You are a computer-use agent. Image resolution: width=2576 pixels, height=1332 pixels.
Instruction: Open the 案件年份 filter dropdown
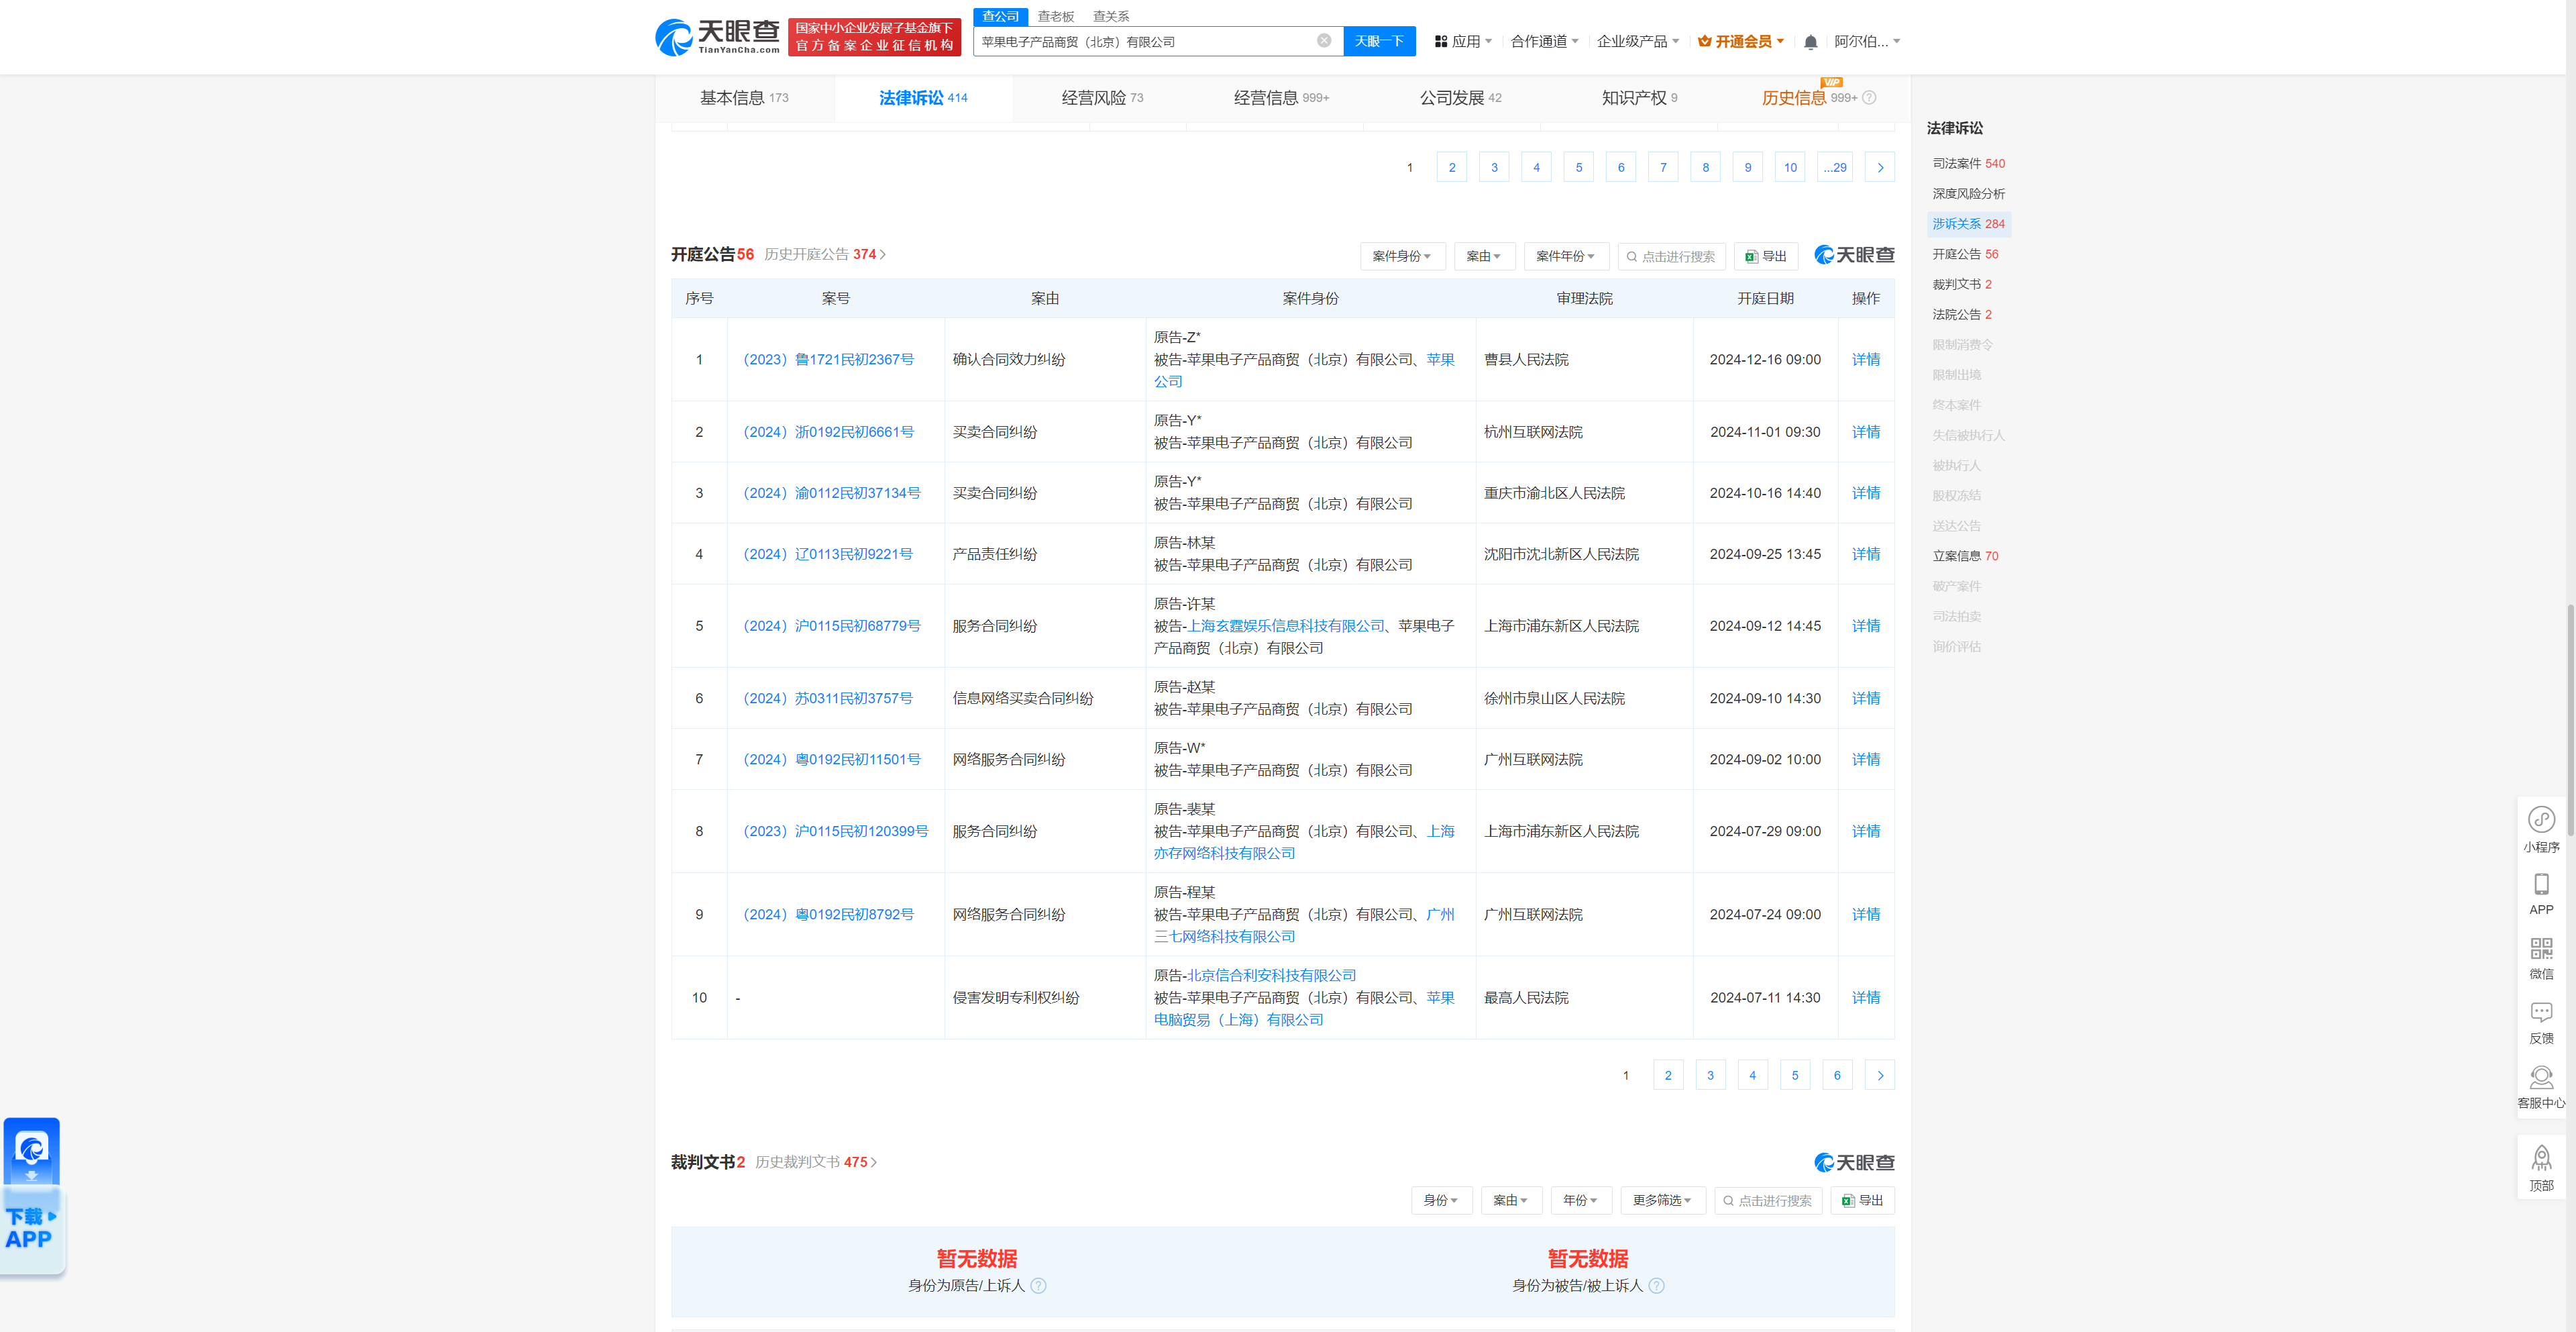click(x=1566, y=257)
